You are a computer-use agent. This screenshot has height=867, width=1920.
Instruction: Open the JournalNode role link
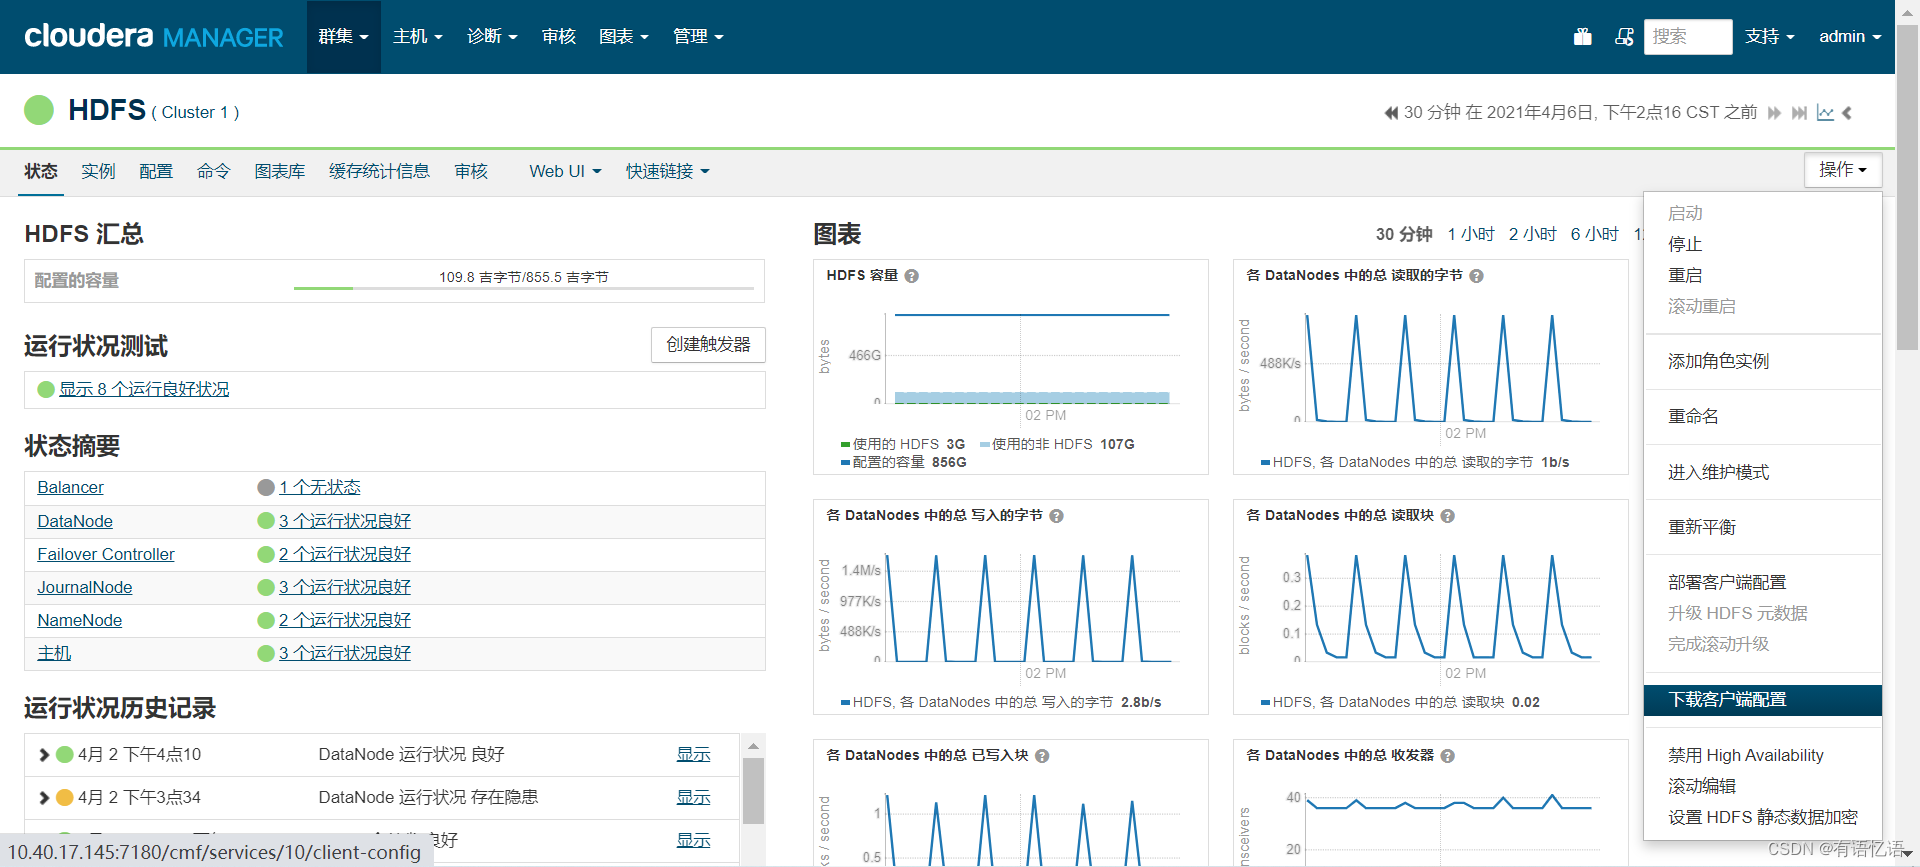(85, 587)
